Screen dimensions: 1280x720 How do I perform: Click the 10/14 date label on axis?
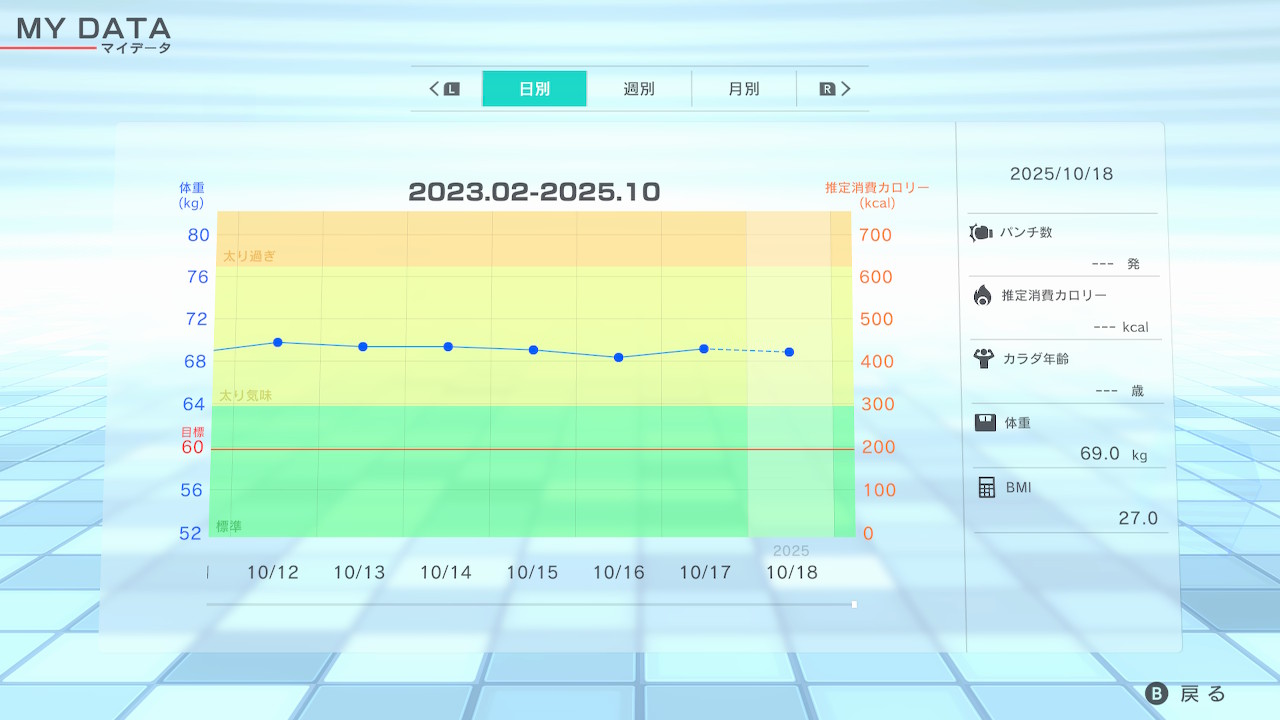click(x=445, y=573)
